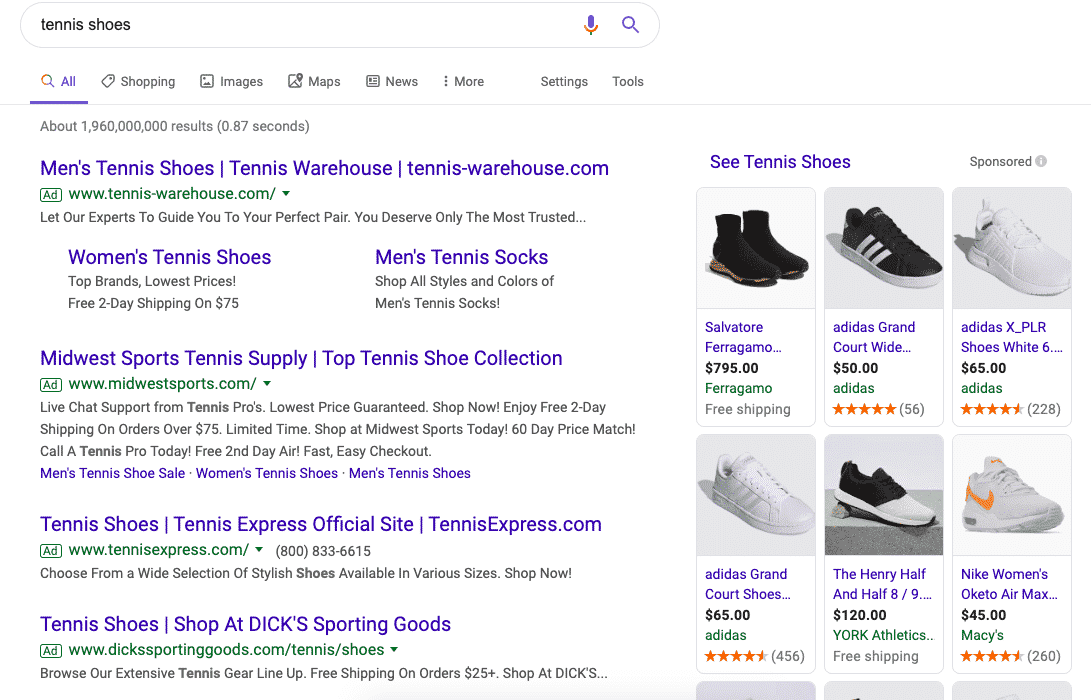Screen dimensions: 1091x700
Task: Open the News tab
Action: tap(392, 81)
